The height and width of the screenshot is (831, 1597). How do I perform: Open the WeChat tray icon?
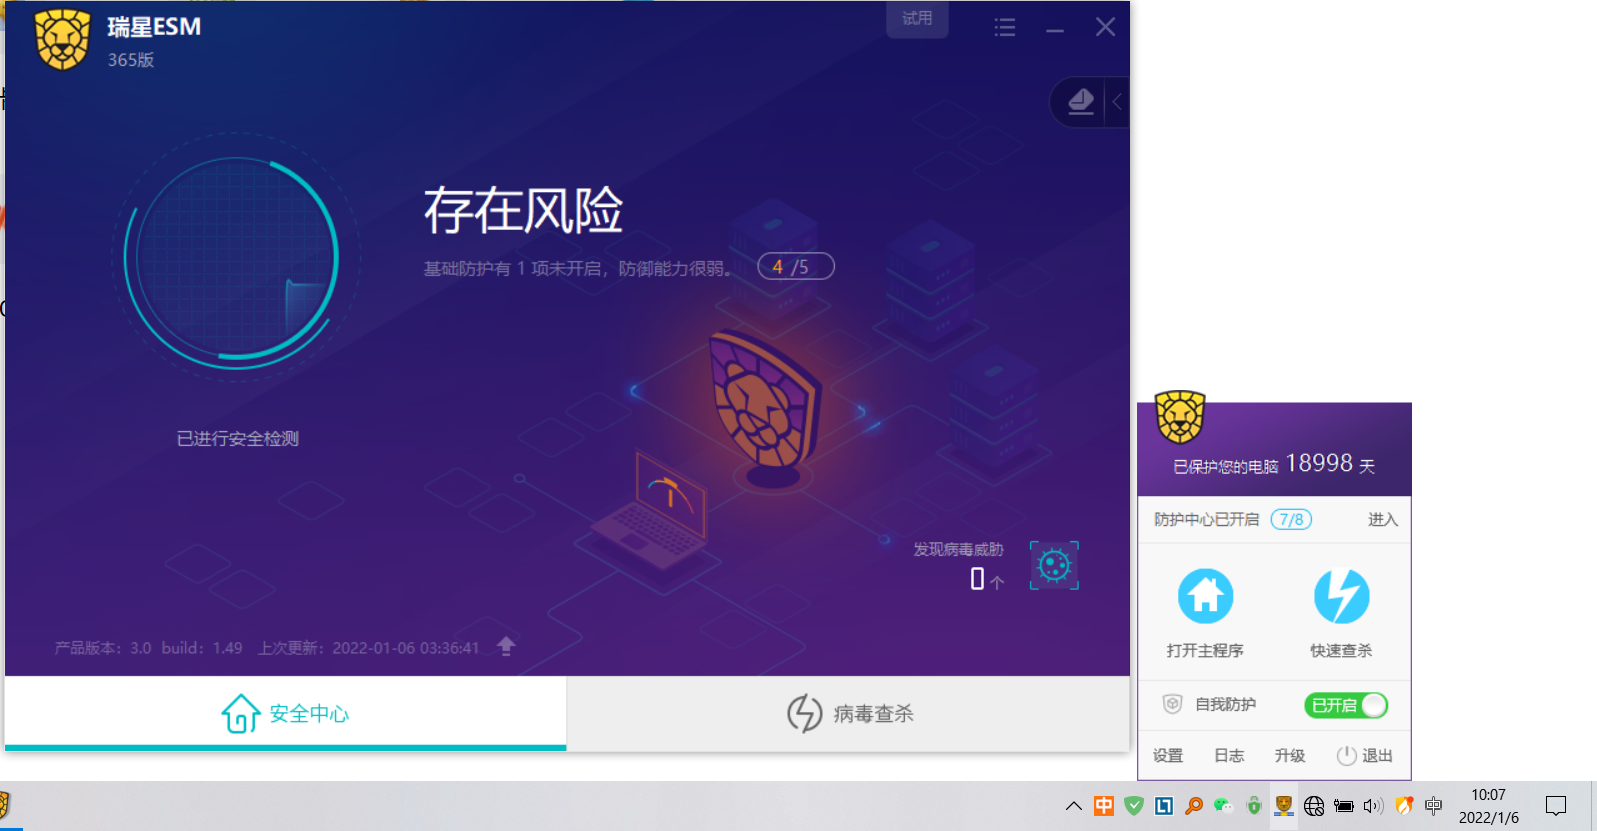pos(1224,806)
